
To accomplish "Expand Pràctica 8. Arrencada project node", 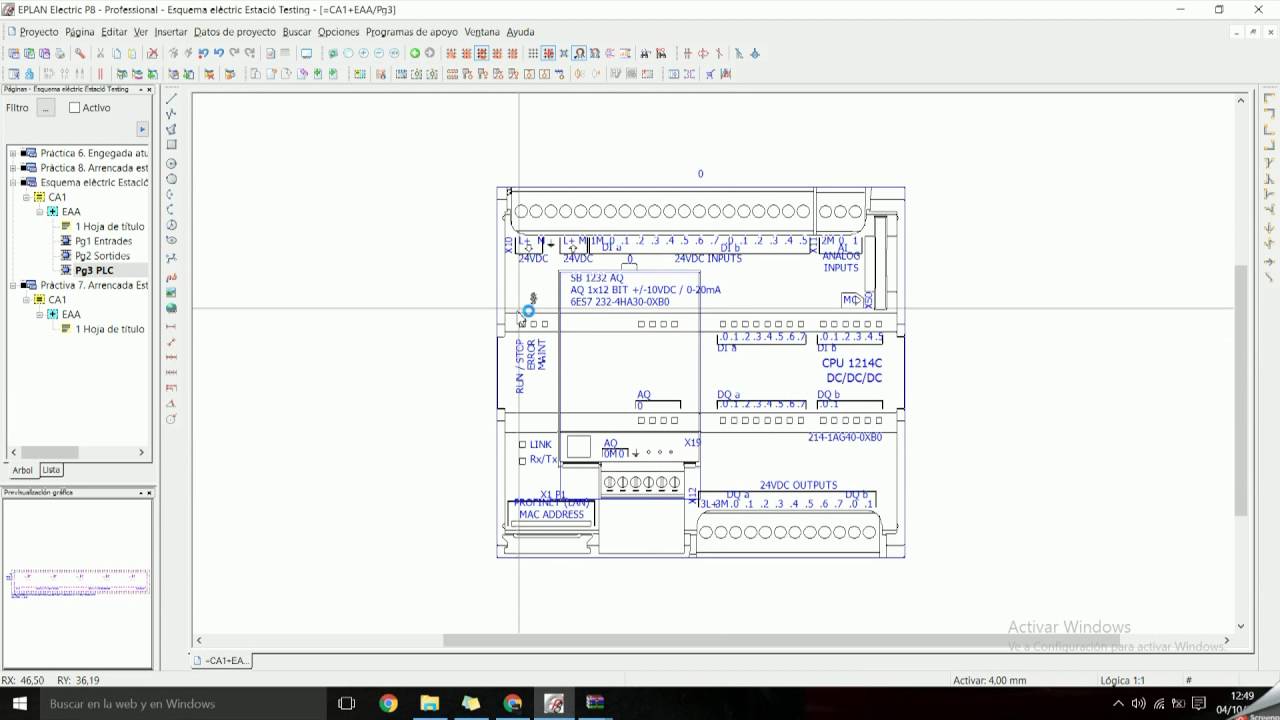I will coord(13,168).
